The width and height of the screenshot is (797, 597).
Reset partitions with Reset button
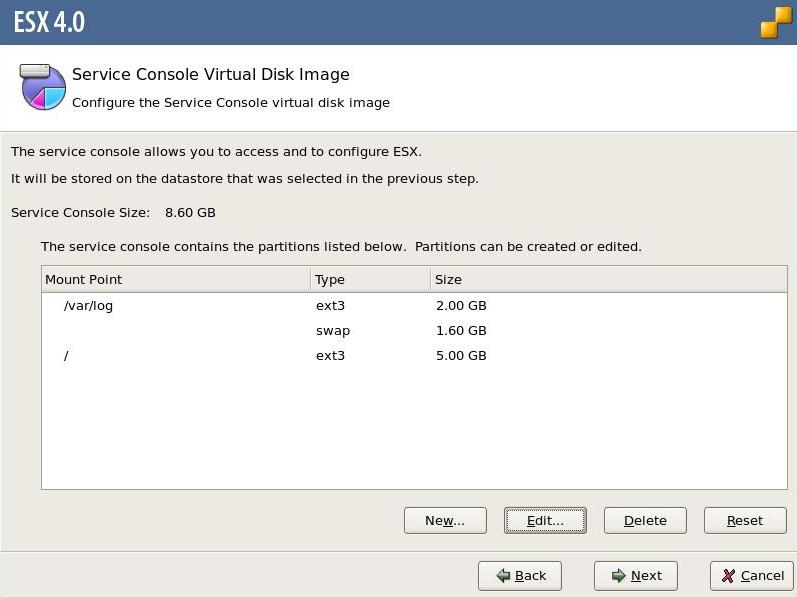pos(745,520)
